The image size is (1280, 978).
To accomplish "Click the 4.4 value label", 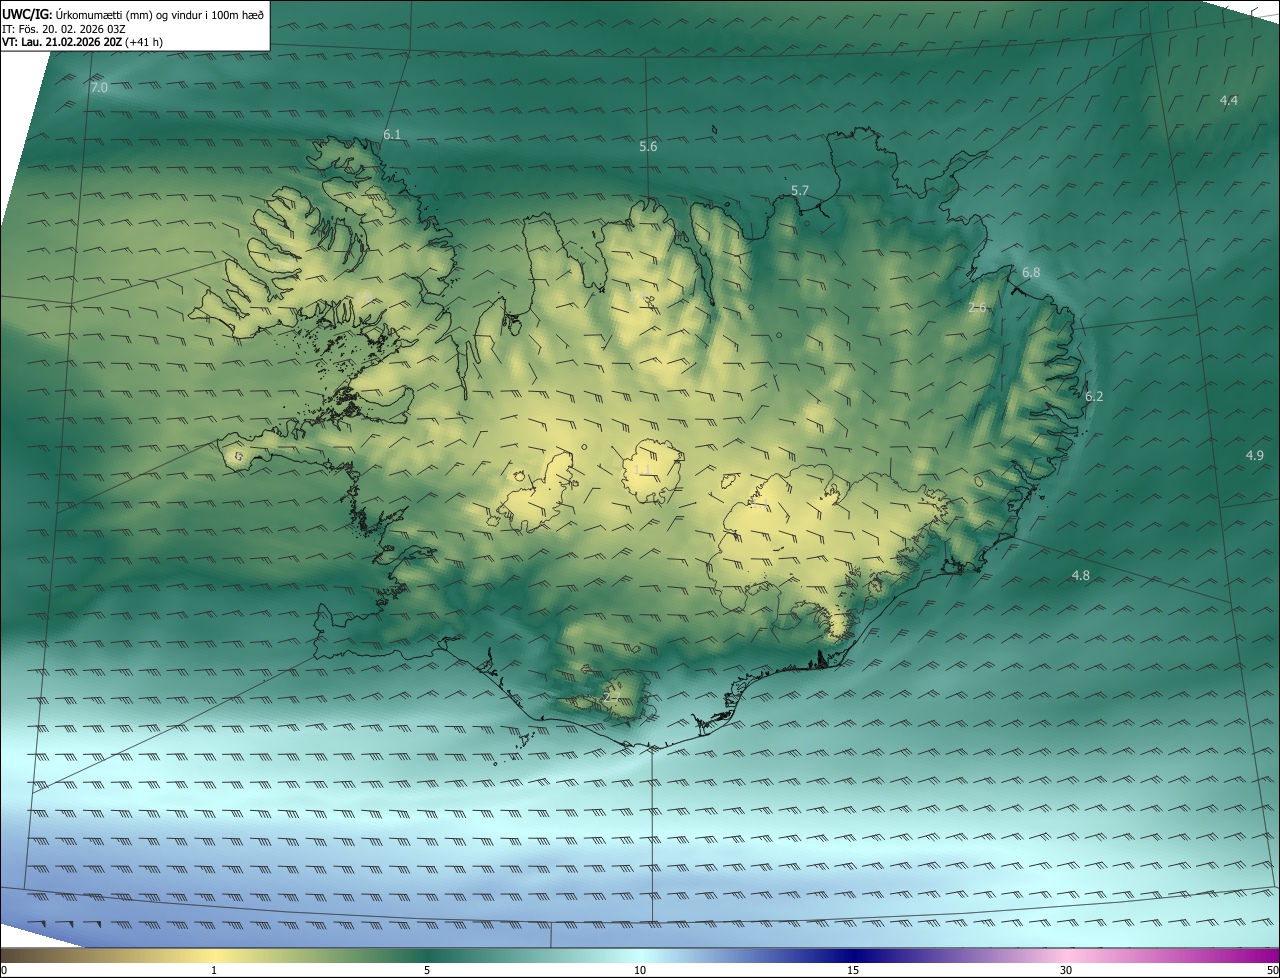I will [1229, 100].
